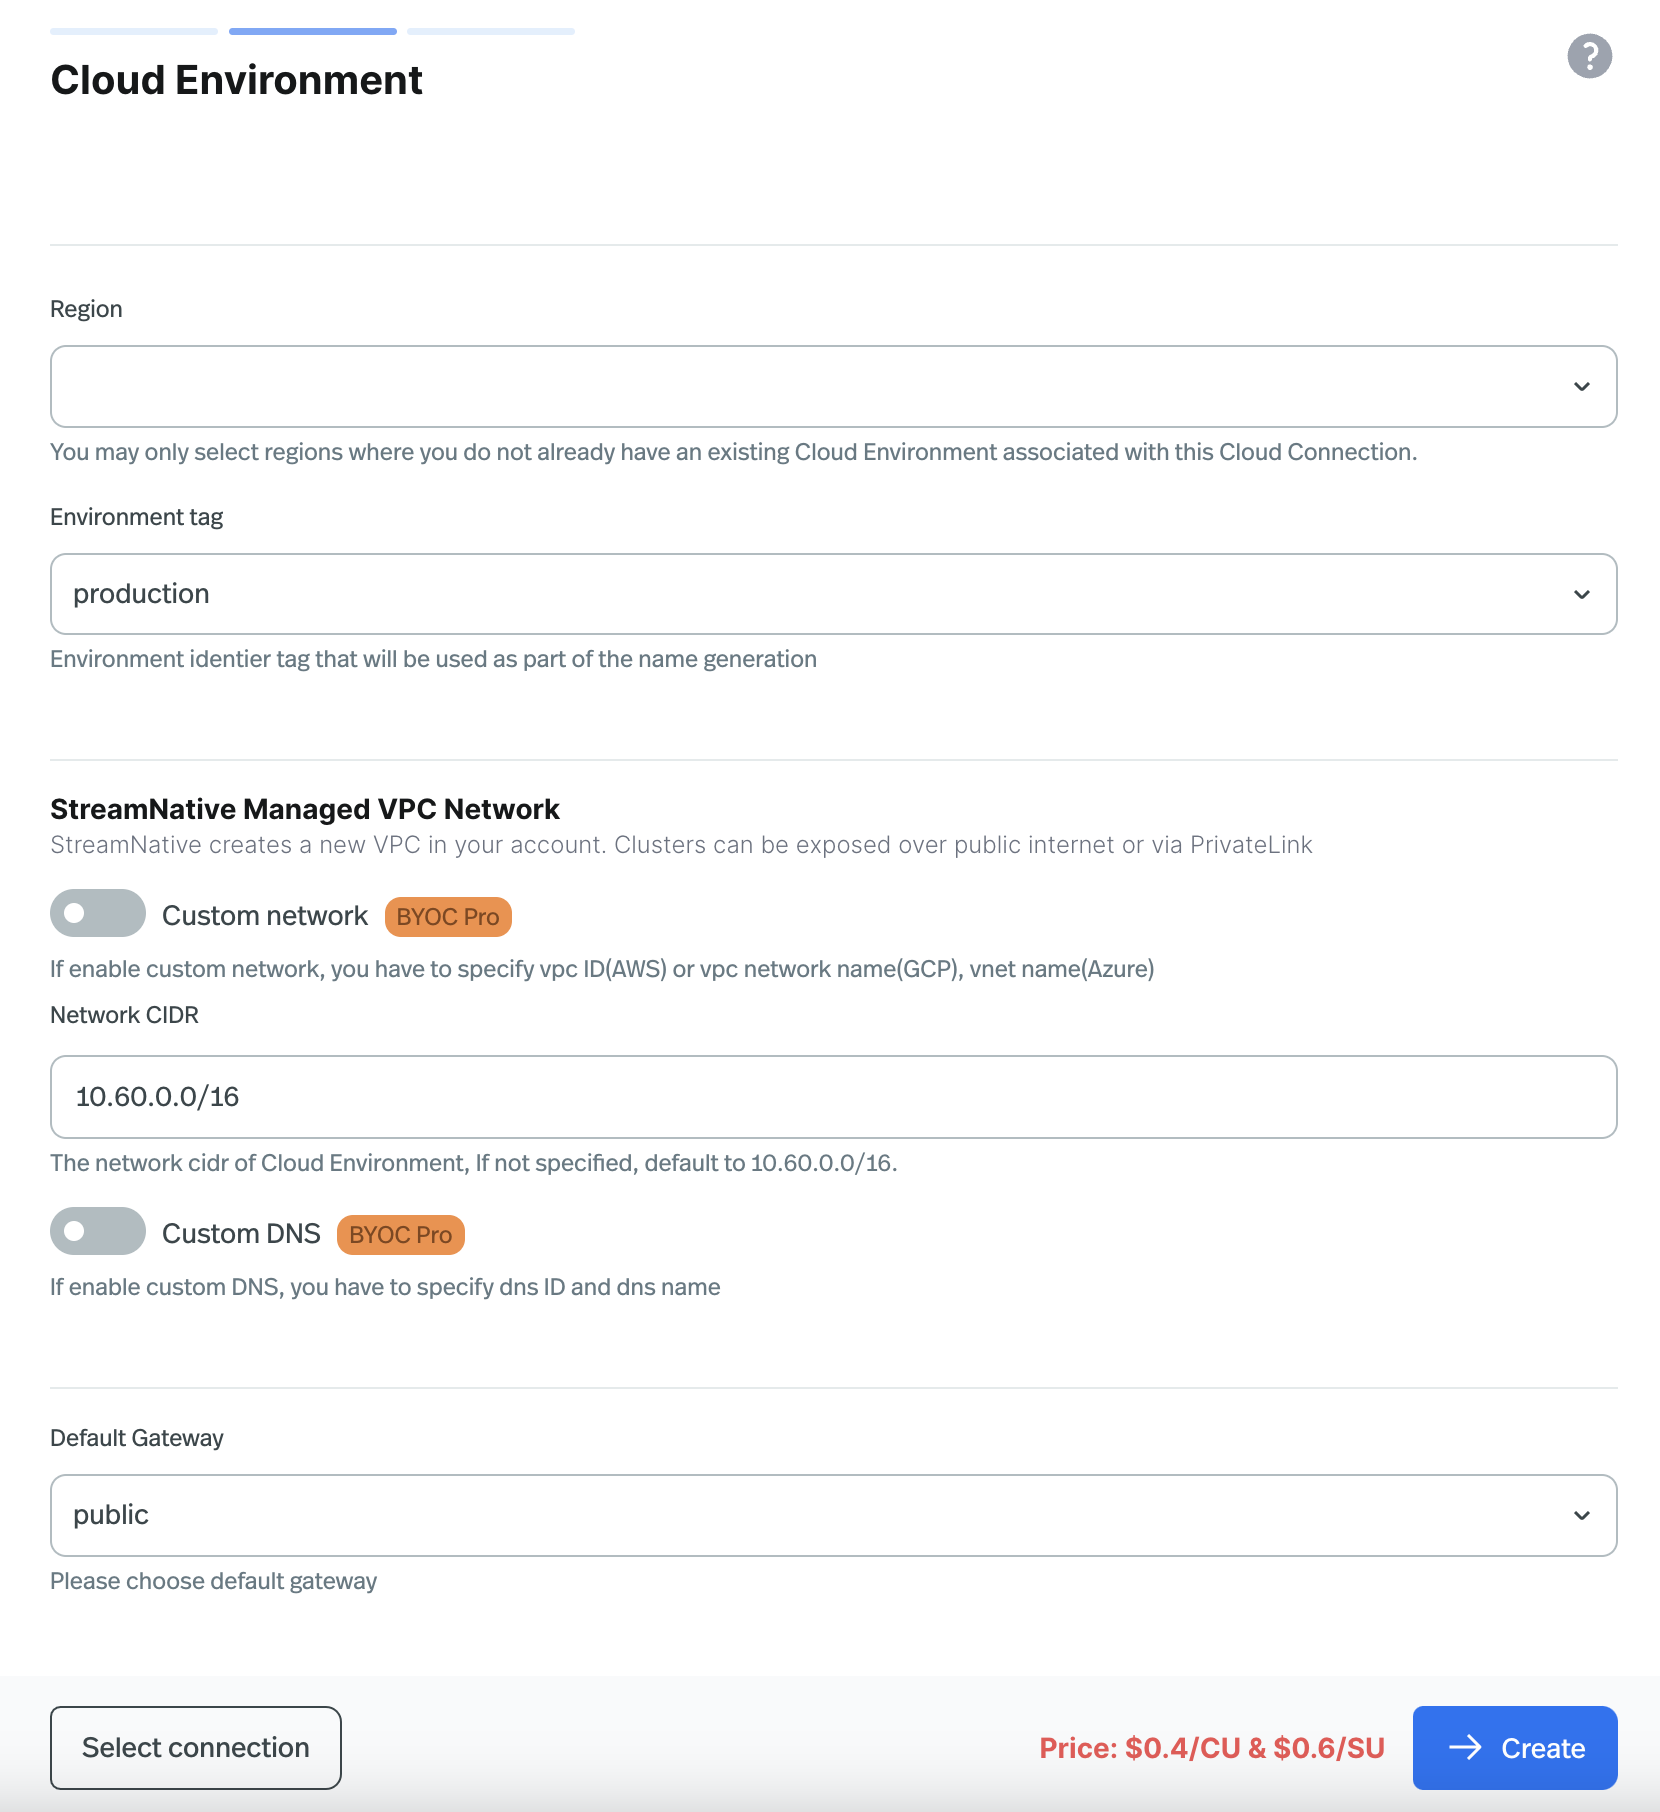Click the chevron on the Environment tag selector
This screenshot has height=1812, width=1660.
(x=1581, y=594)
